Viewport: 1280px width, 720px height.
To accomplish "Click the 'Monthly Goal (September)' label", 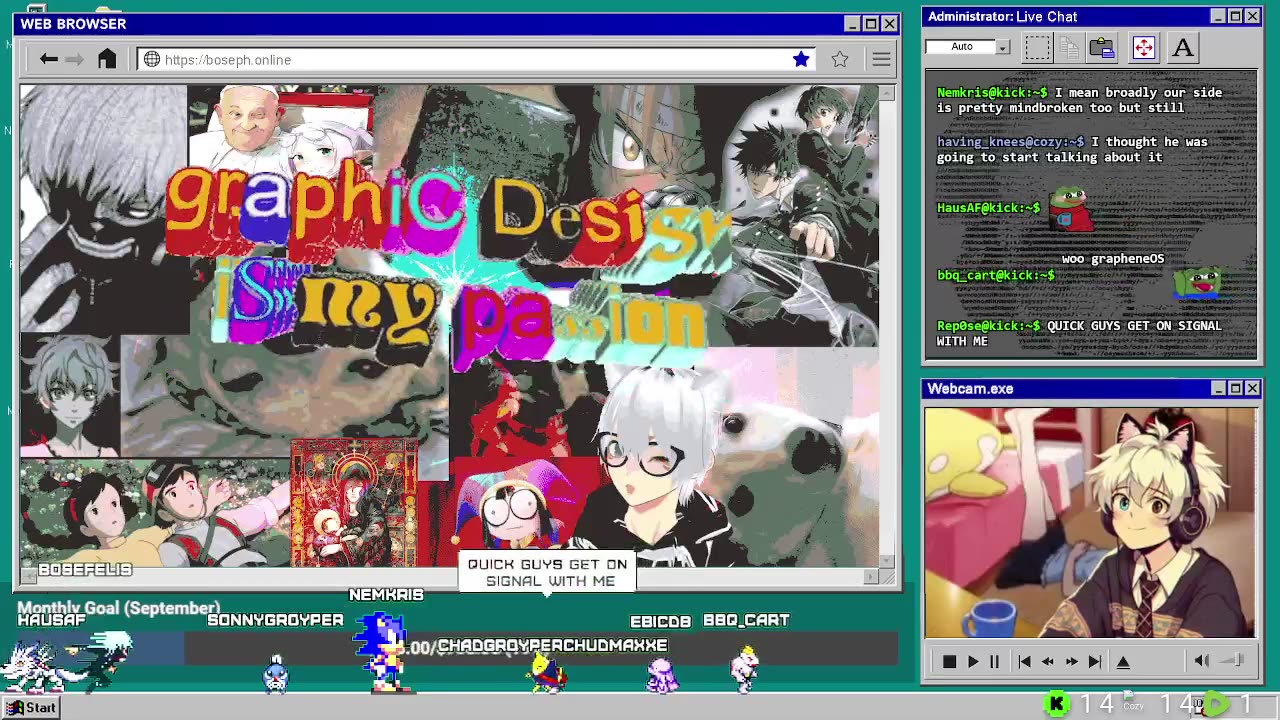I will pos(118,607).
